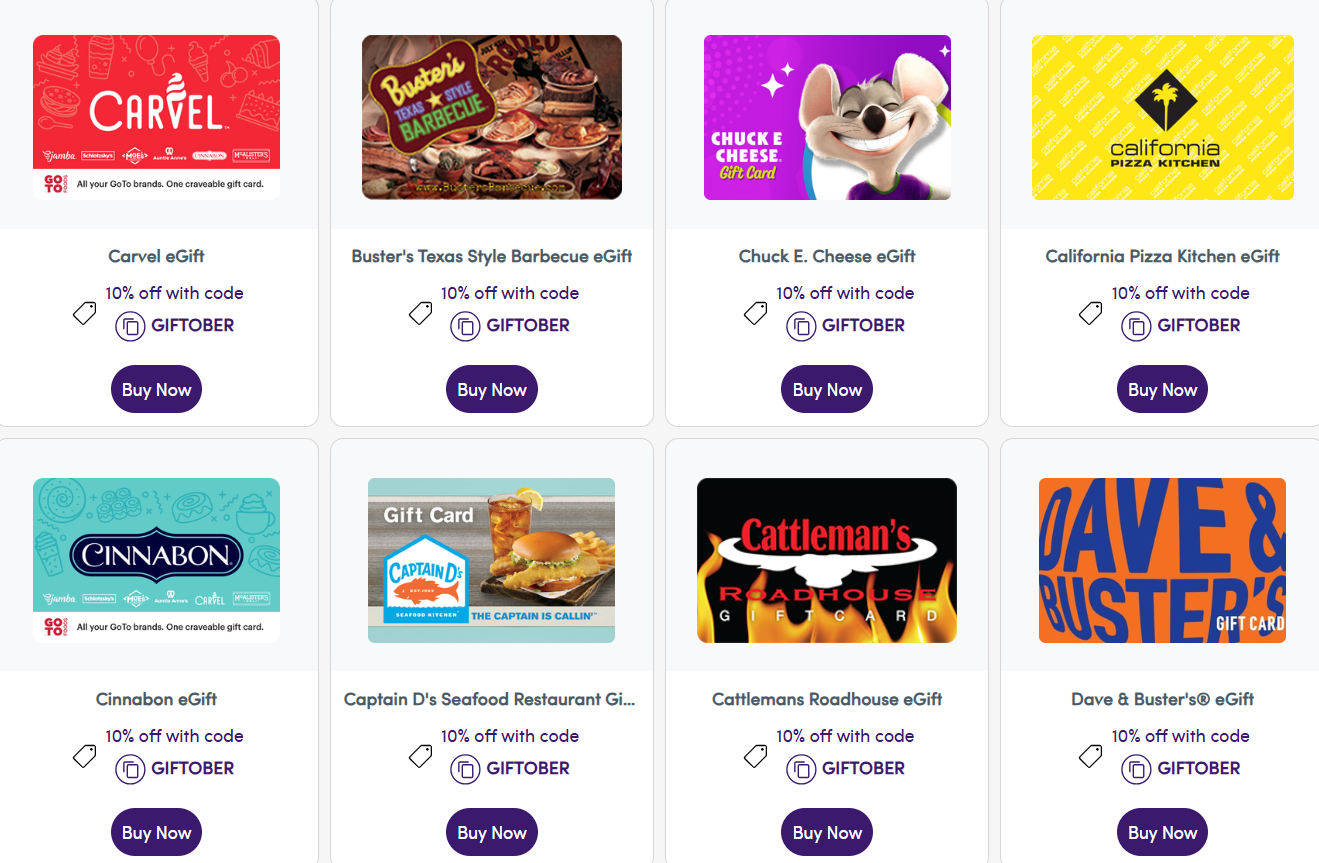
Task: Click the tag icon on Cattlemans Roadhouse card
Action: [755, 755]
